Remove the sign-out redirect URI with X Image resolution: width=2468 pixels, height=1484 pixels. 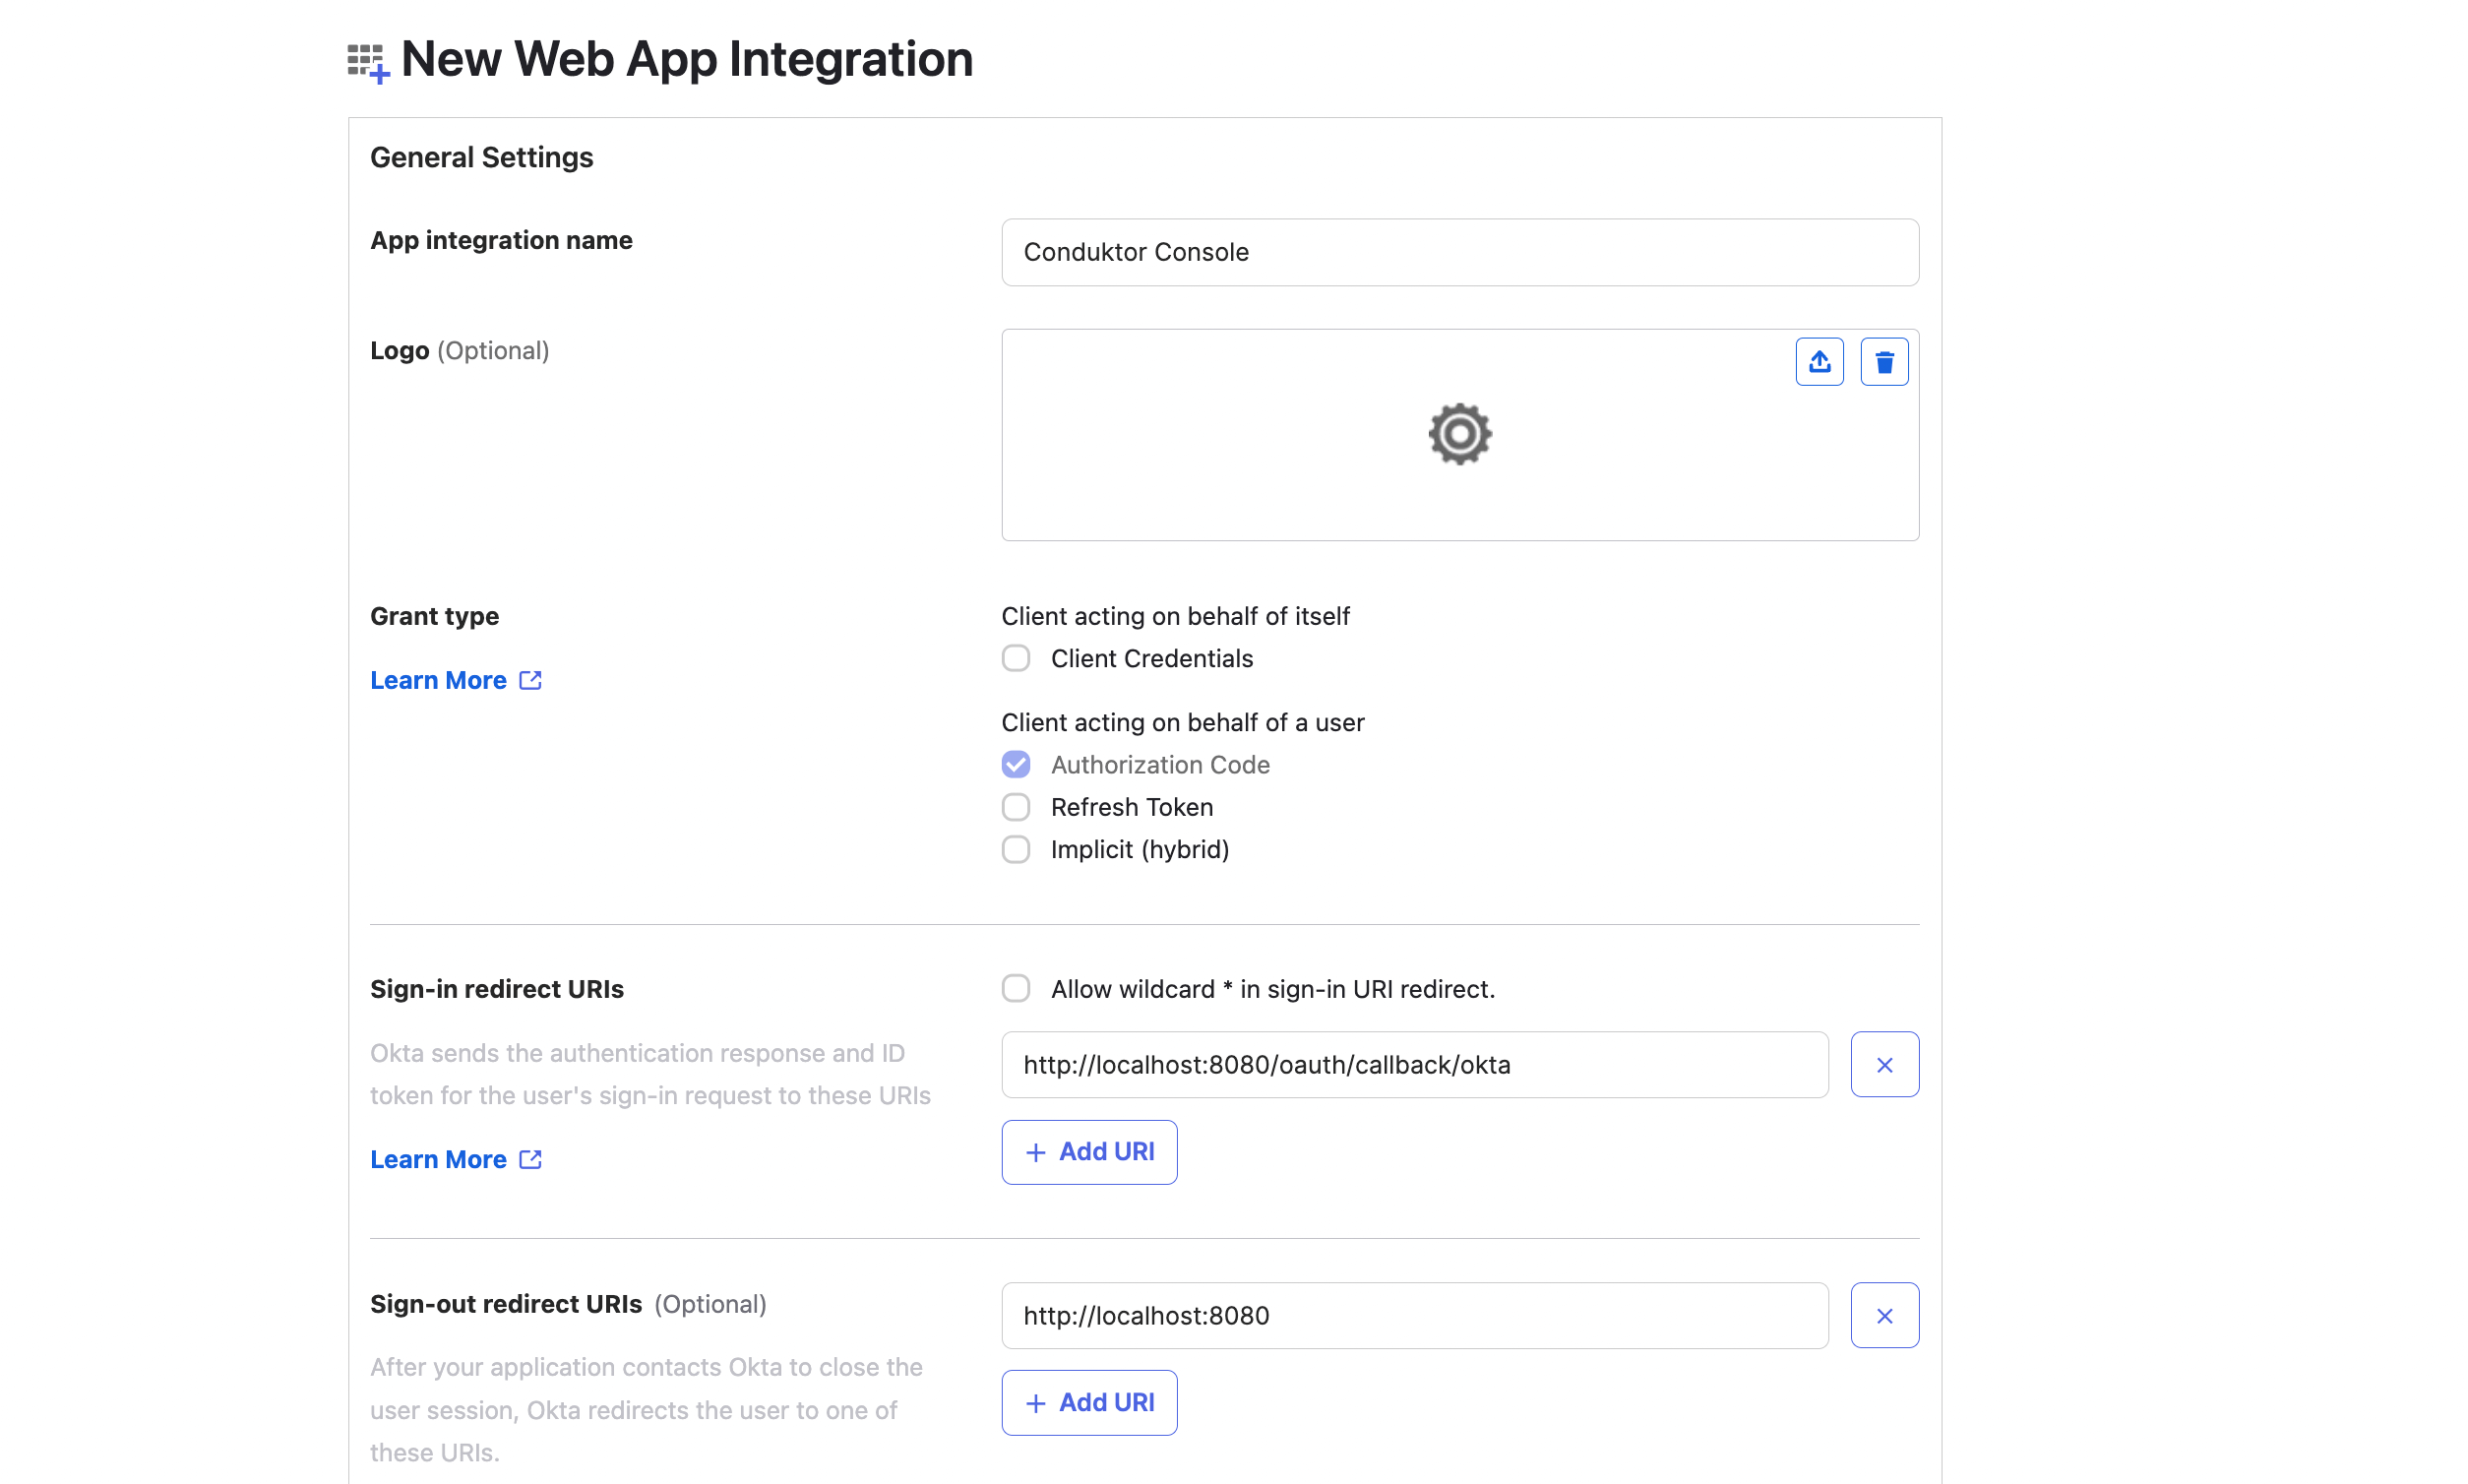(x=1884, y=1316)
